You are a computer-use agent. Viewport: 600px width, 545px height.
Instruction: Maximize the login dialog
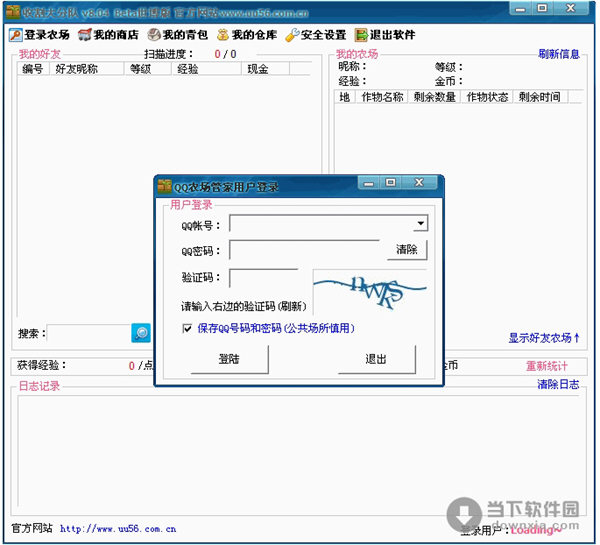(x=391, y=183)
